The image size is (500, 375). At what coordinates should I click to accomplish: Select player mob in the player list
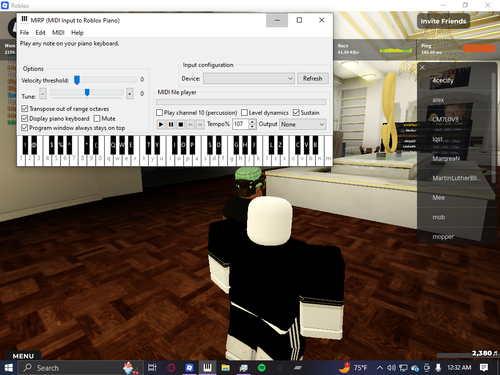click(x=439, y=217)
